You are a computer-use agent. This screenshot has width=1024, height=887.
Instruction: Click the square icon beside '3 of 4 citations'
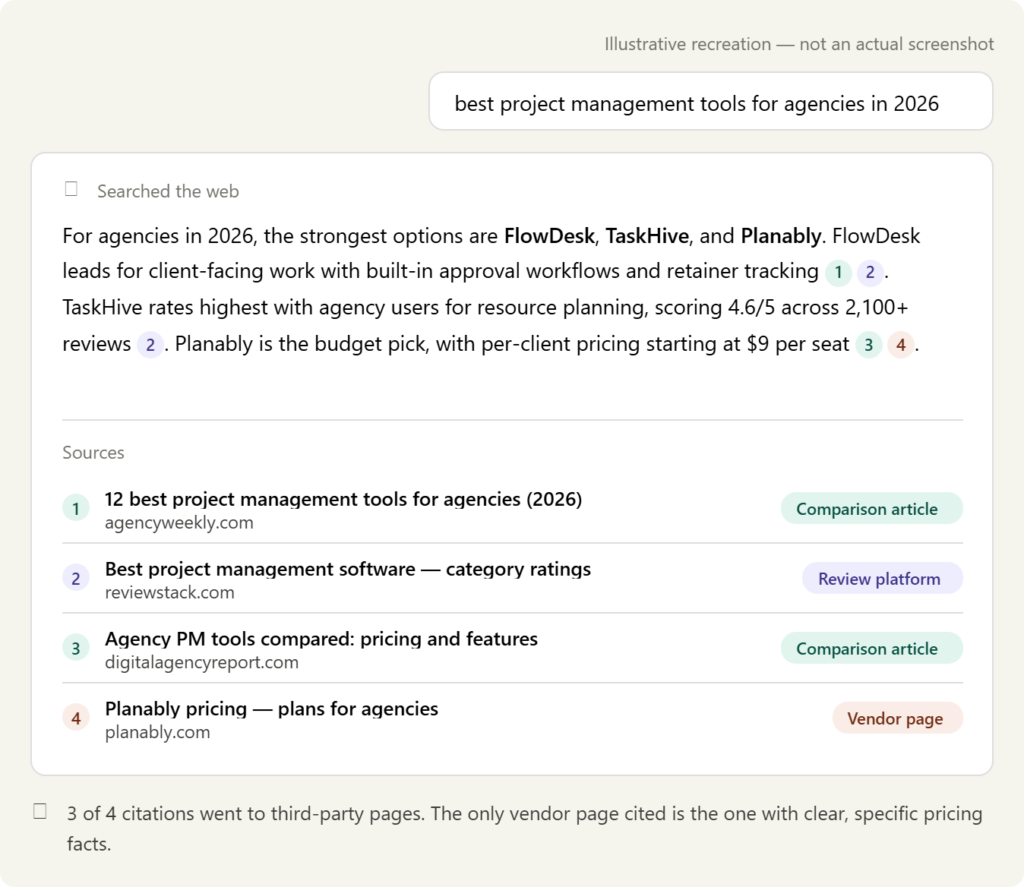[x=40, y=811]
